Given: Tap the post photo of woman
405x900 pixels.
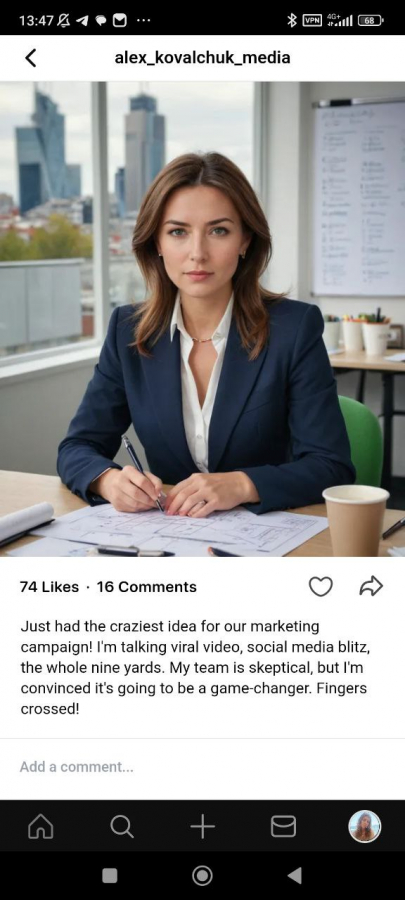Looking at the screenshot, I should [x=202, y=319].
